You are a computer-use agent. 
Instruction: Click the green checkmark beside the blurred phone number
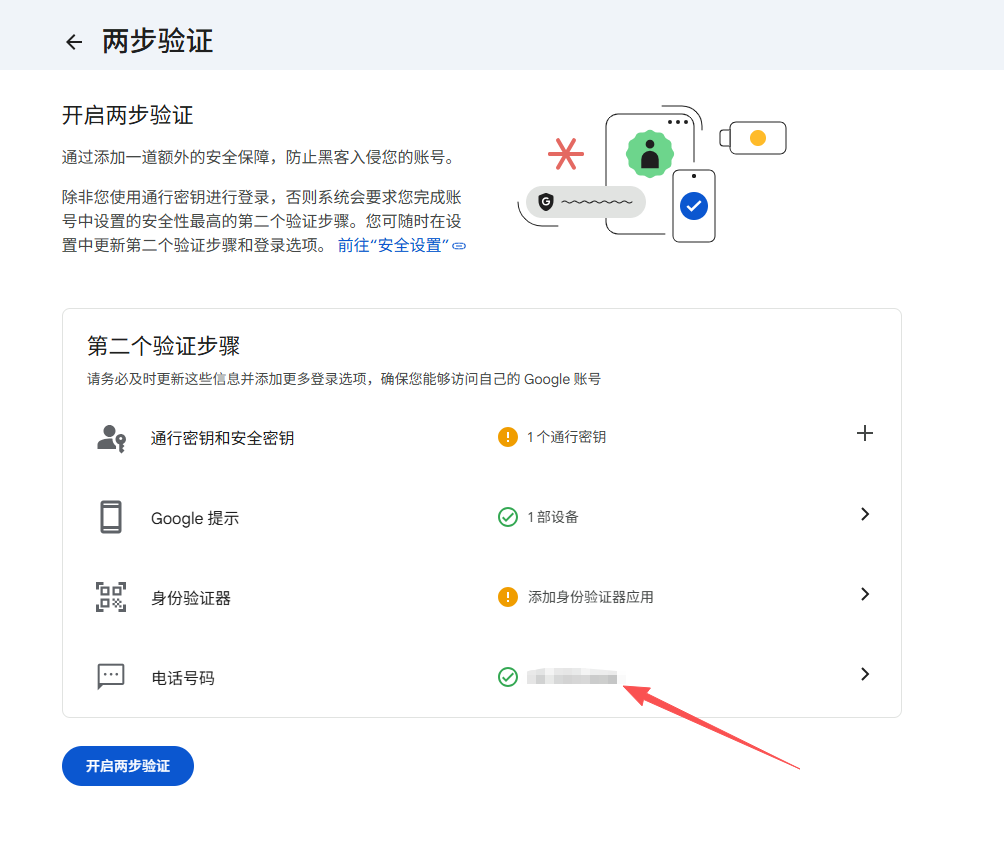(x=508, y=677)
